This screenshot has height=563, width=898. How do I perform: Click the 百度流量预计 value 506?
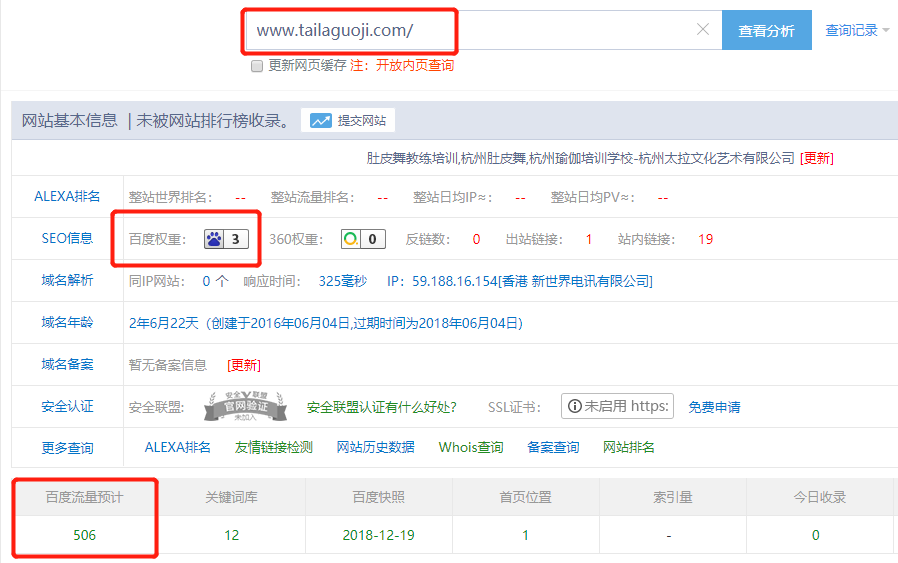[85, 535]
